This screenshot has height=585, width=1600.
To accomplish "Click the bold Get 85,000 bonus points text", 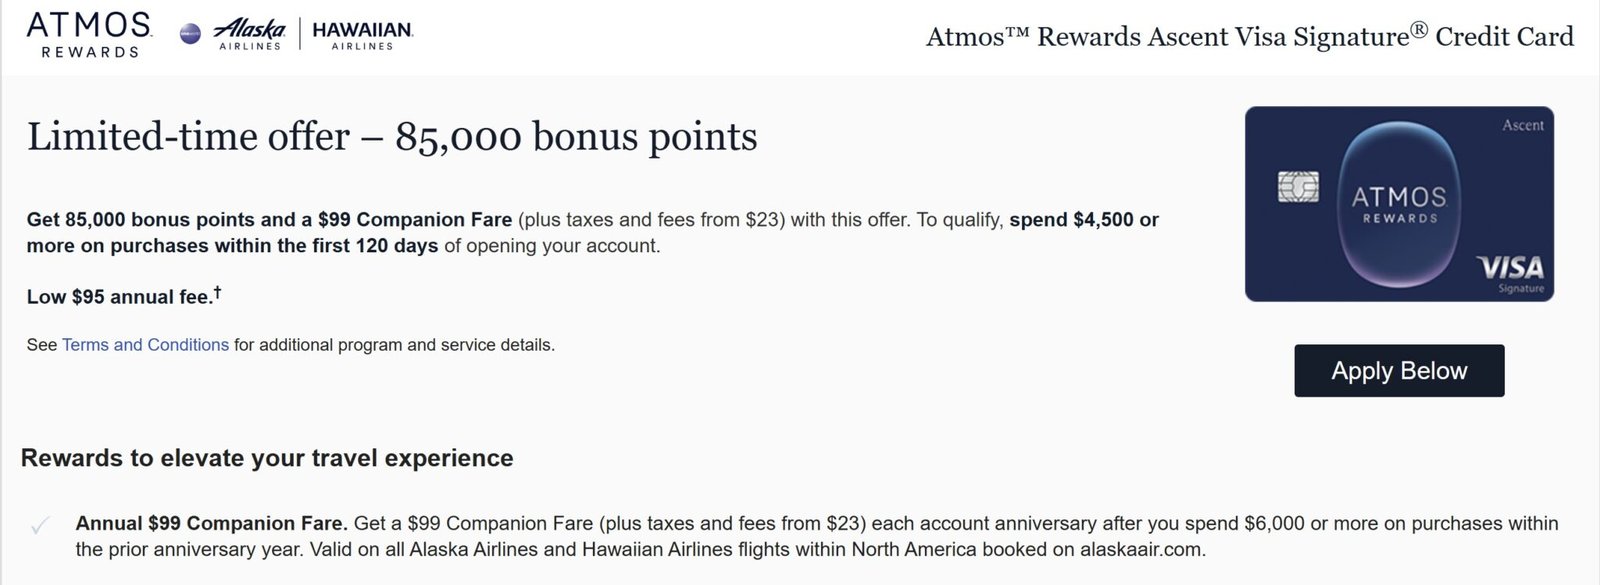I will (x=160, y=220).
